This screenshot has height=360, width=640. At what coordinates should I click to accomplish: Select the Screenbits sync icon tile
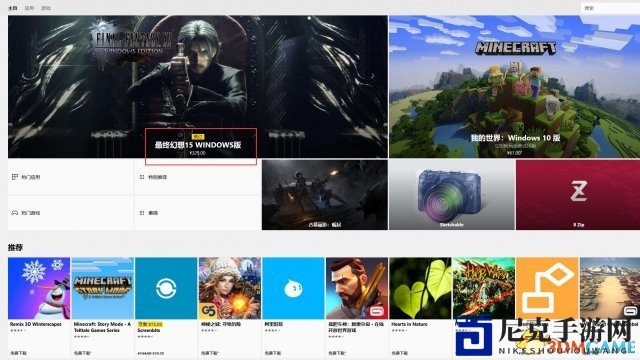click(x=166, y=288)
